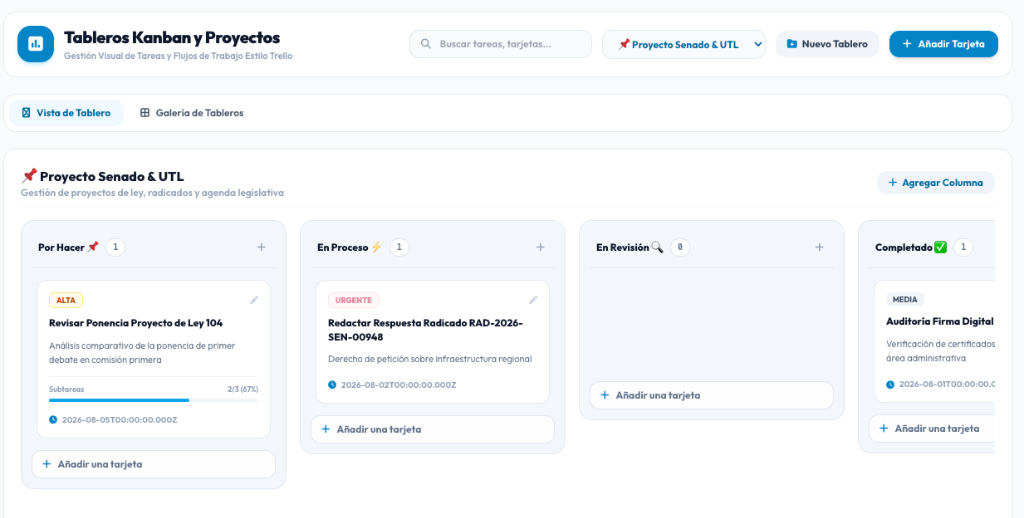Viewport: 1024px width, 518px height.
Task: Click the Completado column title
Action: coord(910,247)
